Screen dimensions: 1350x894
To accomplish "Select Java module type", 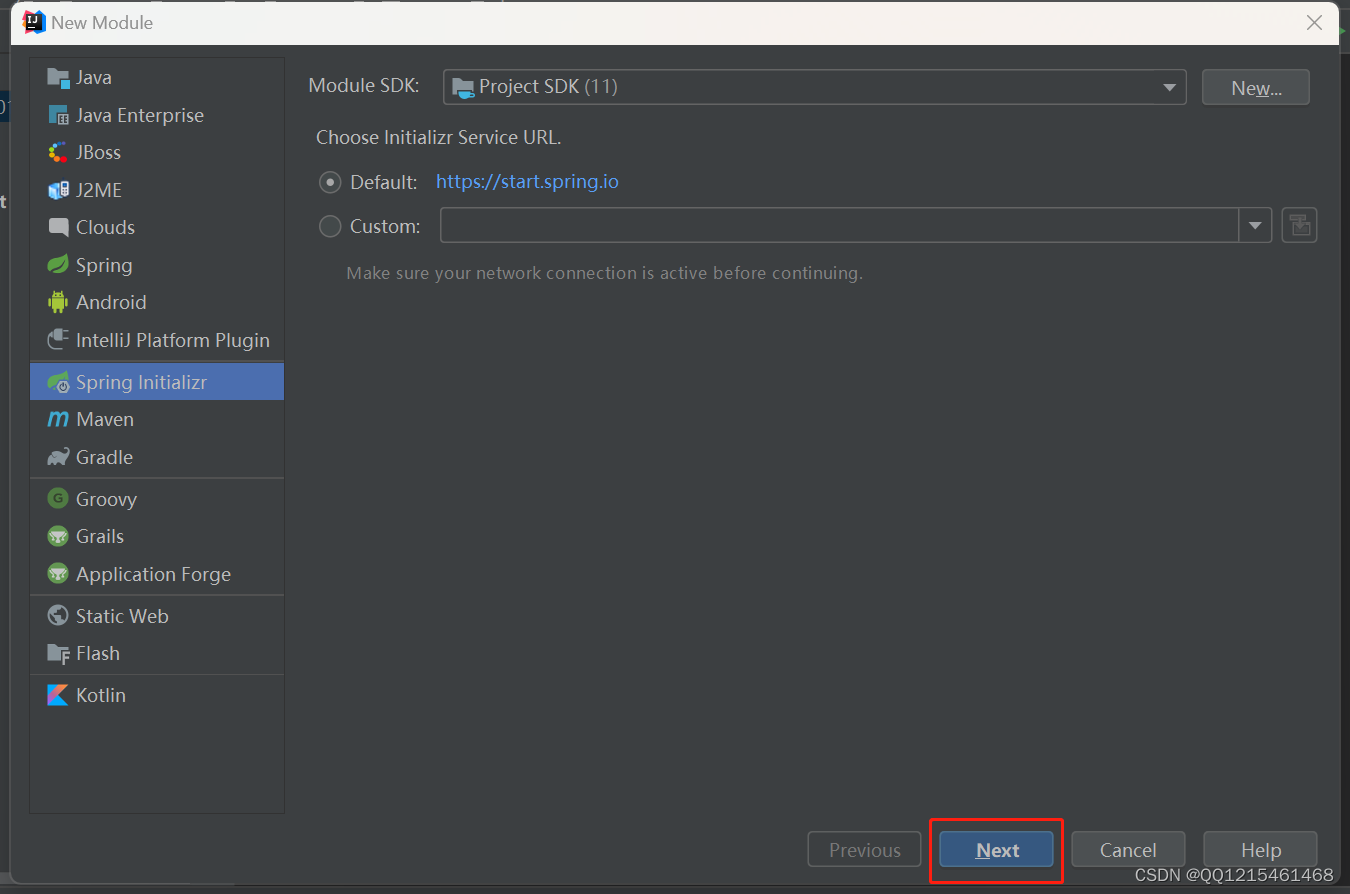I will [157, 78].
